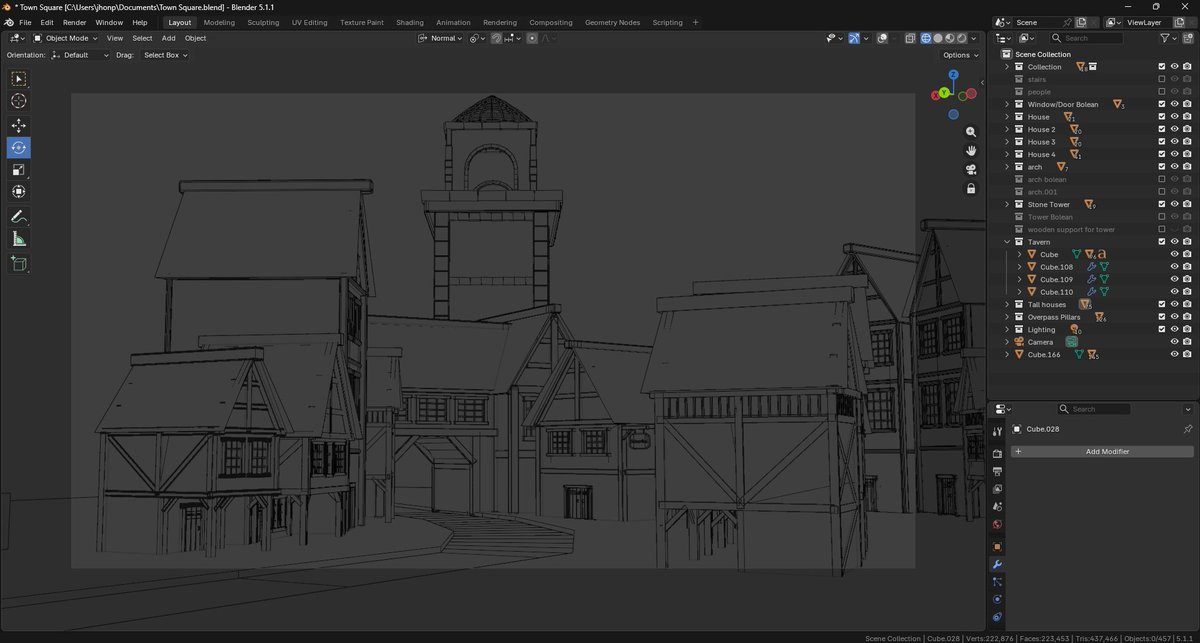Switch viewport shading to Rendered
The width and height of the screenshot is (1200, 643).
962,38
